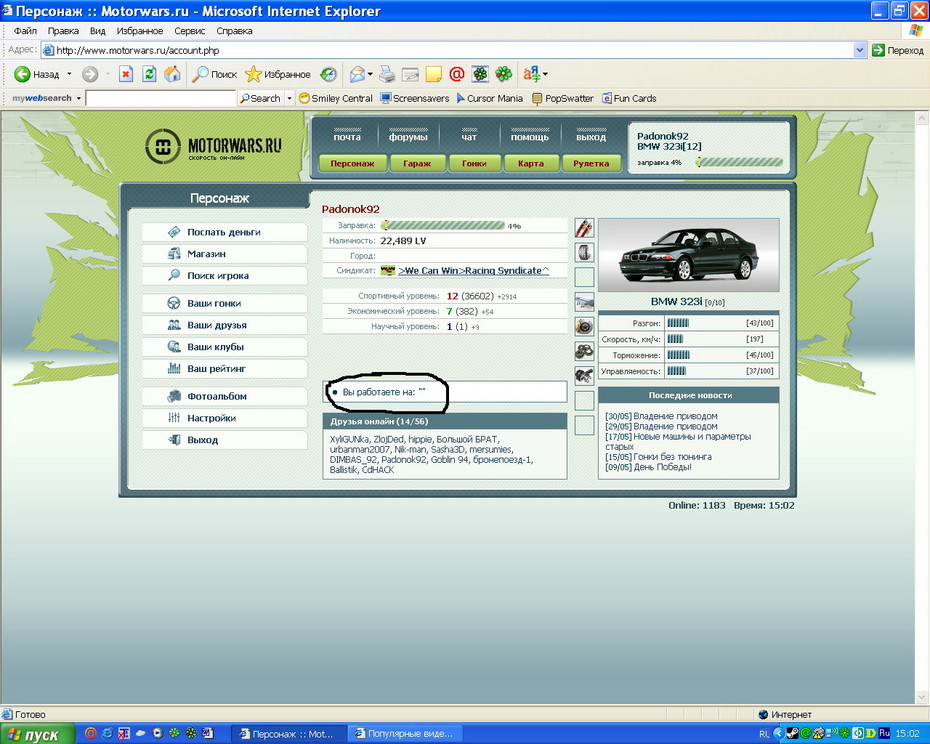The image size is (930, 744).
Task: Click the Refresh page toolbar icon
Action: (x=149, y=74)
